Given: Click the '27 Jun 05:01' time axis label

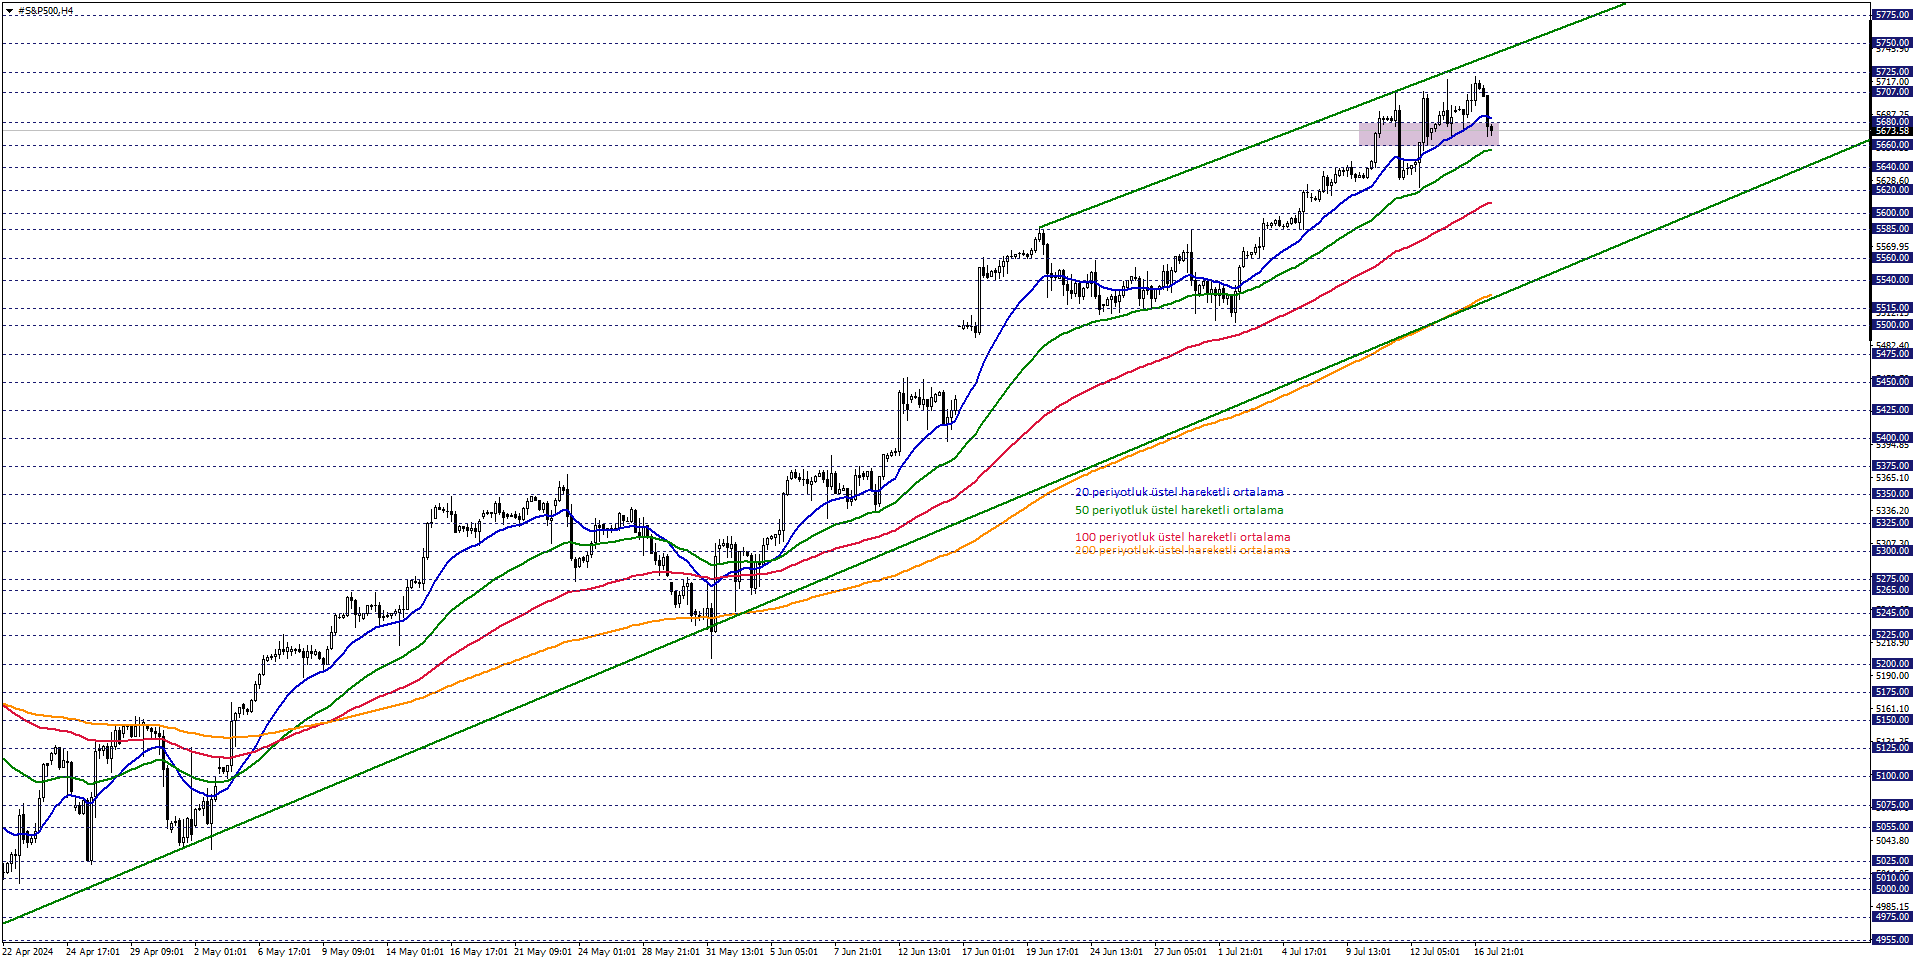Looking at the screenshot, I should (x=1181, y=952).
